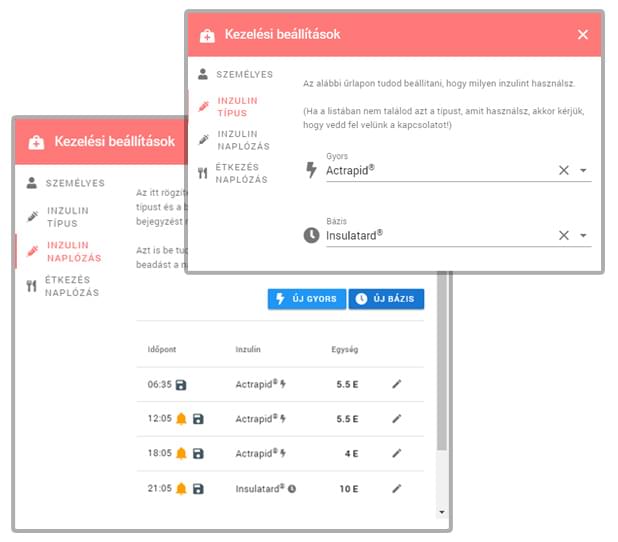This screenshot has width=618, height=542.
Task: Clear the Bázis Insulatard selection
Action: pyautogui.click(x=563, y=236)
